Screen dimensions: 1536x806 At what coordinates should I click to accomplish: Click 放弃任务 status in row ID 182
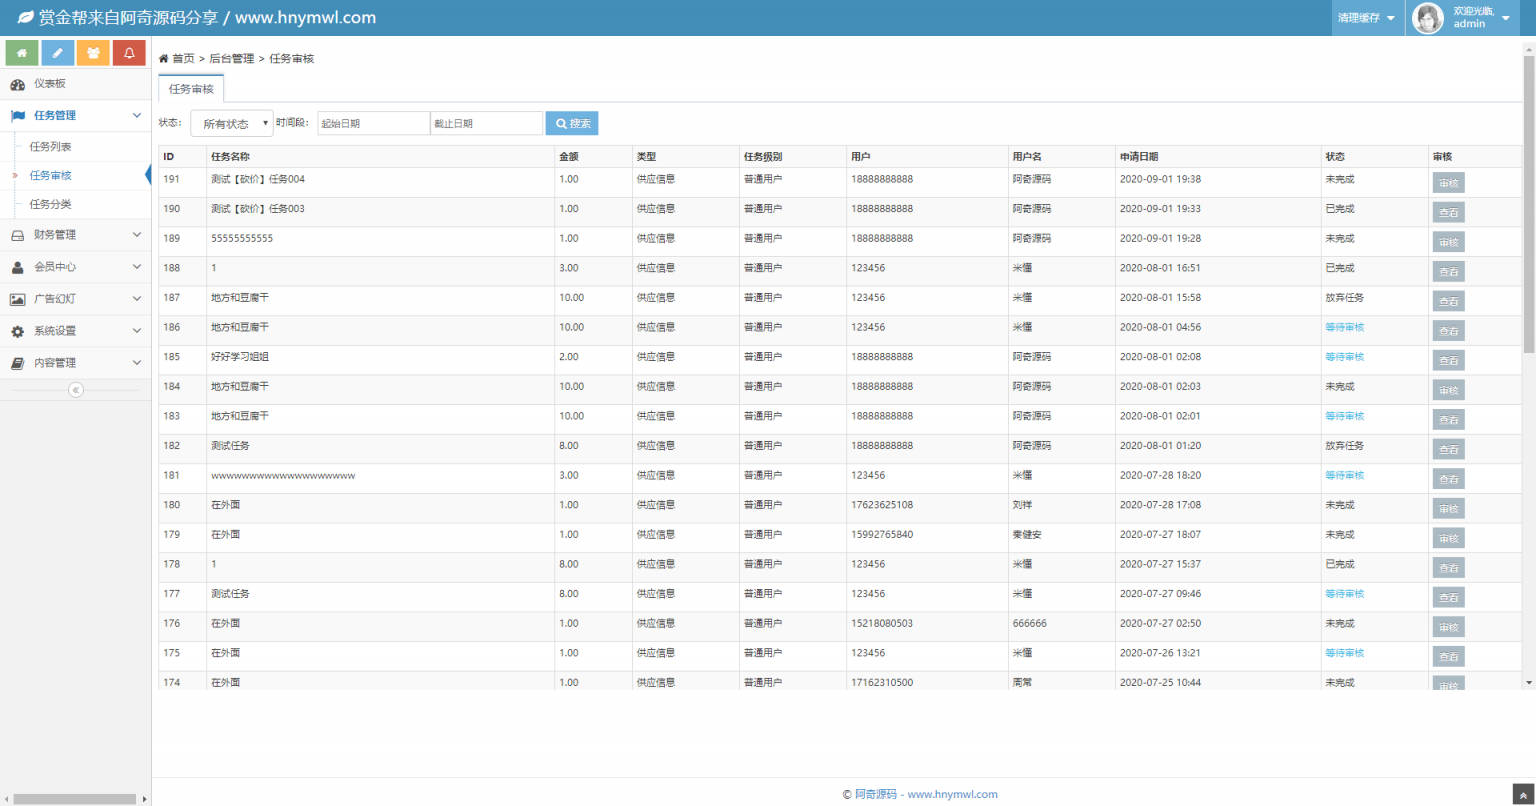tap(1344, 446)
